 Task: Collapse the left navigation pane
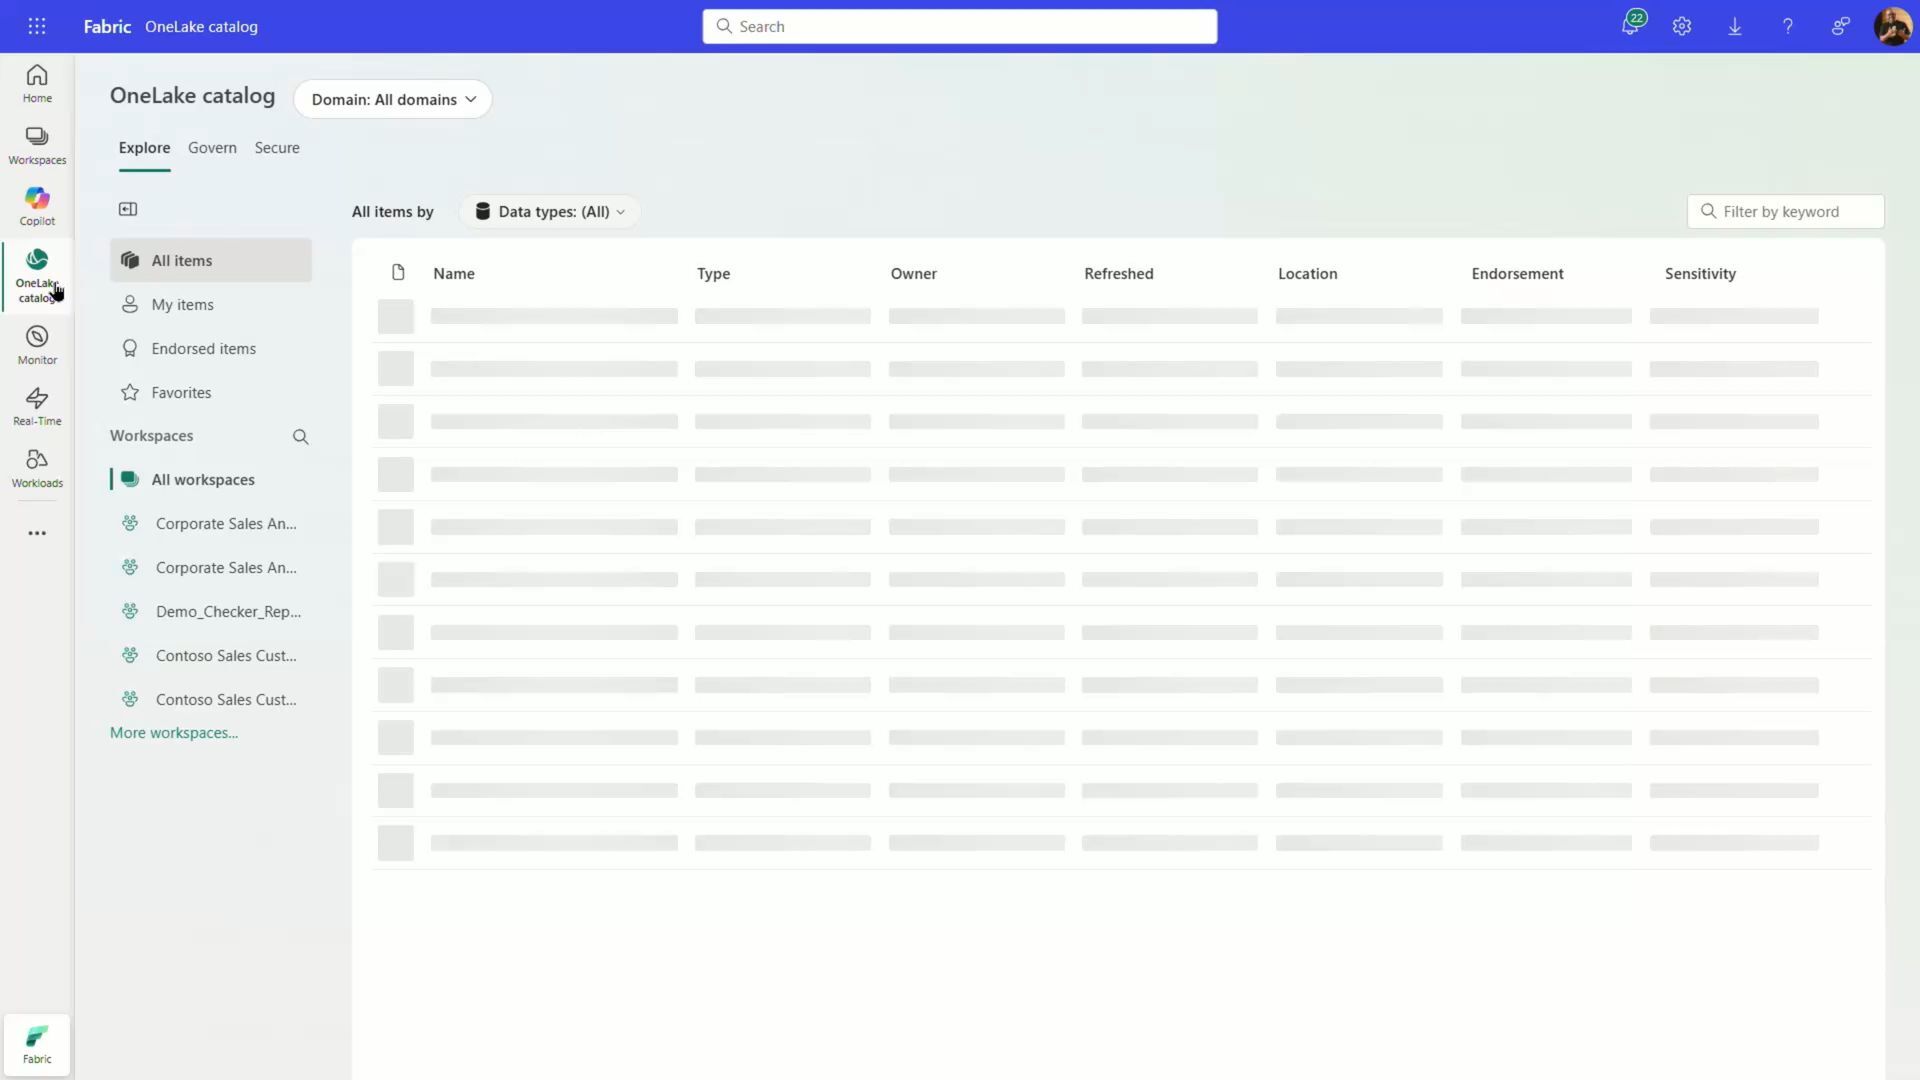point(128,209)
